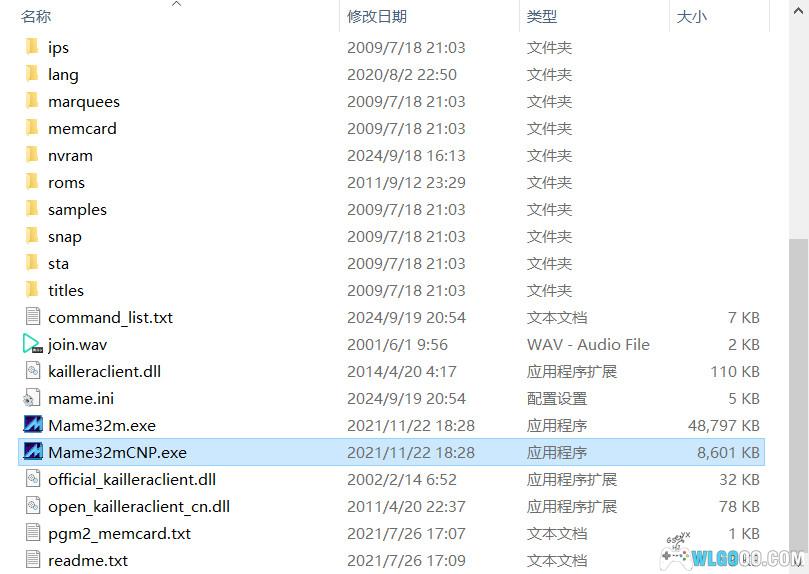Click the scrollbar up arrow
The width and height of the screenshot is (809, 574).
point(798,11)
